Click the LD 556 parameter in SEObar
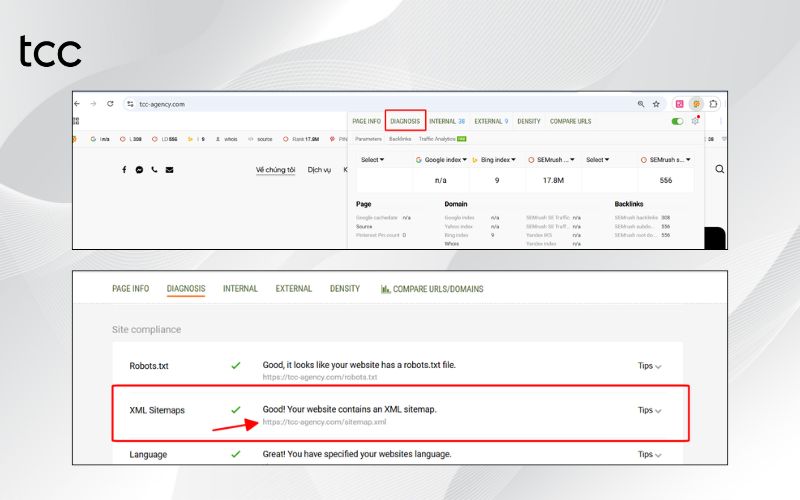 coord(165,139)
